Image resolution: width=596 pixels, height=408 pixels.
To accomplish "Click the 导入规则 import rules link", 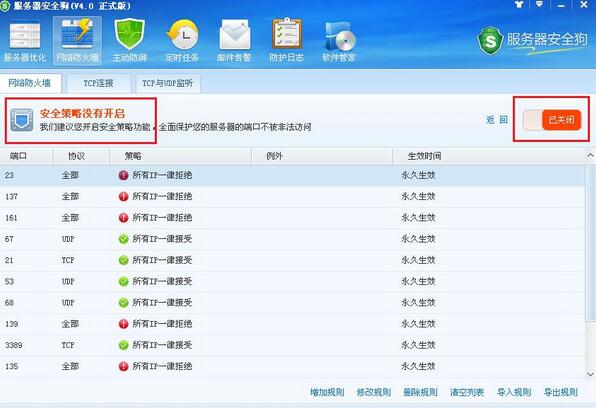I will click(514, 392).
